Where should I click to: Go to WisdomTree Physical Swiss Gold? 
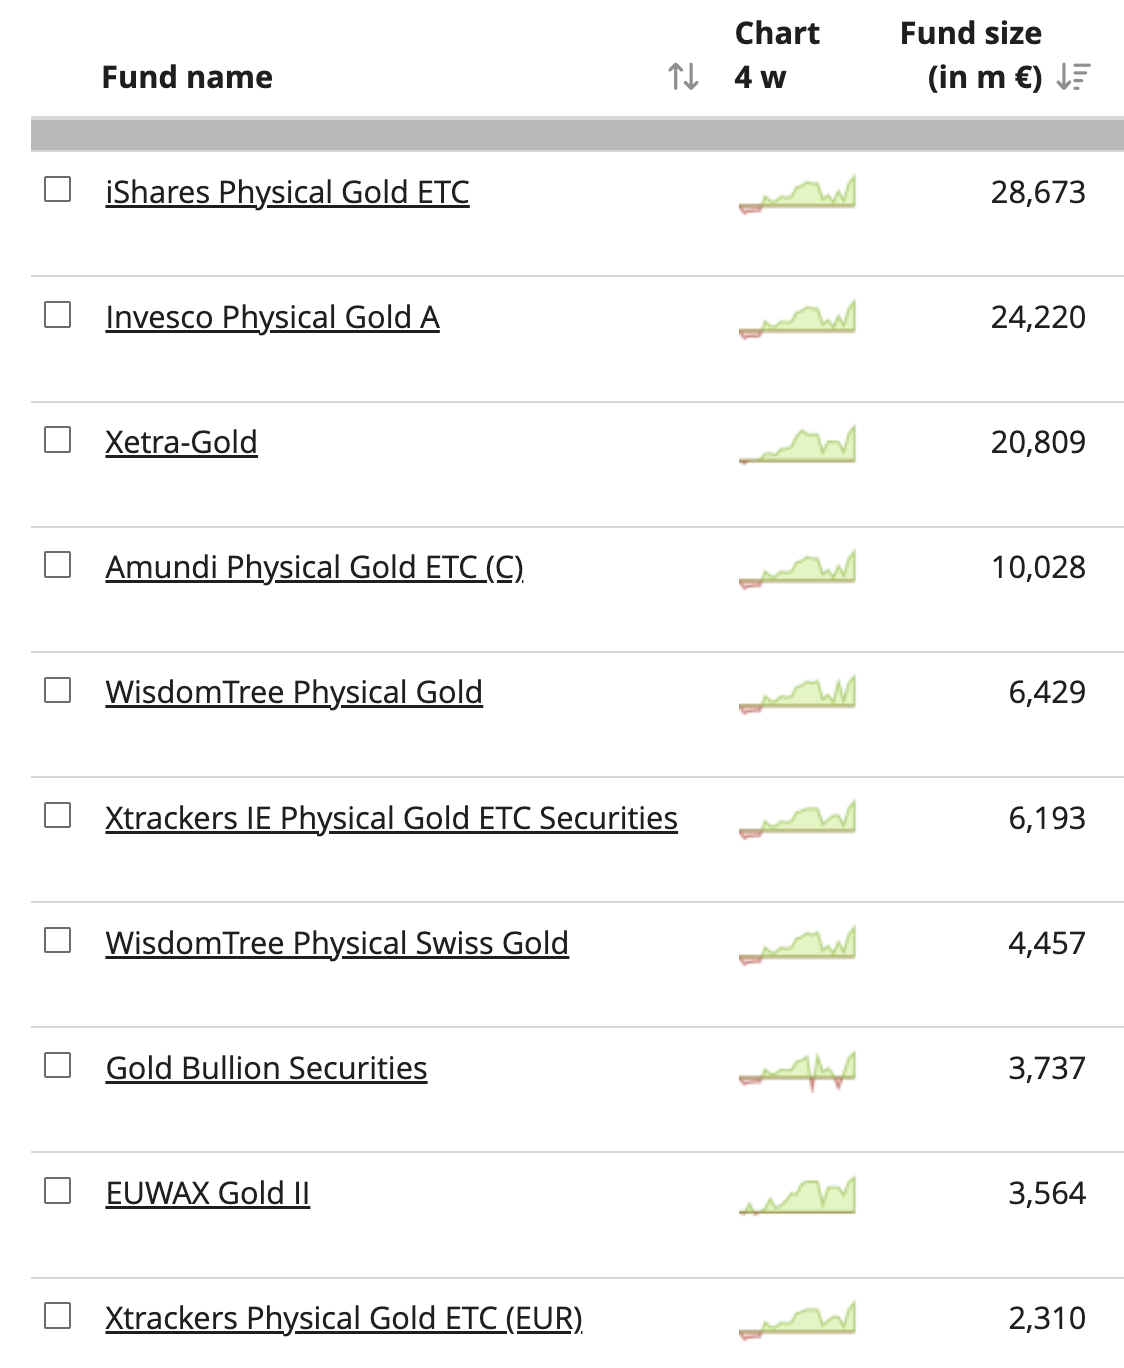tap(337, 943)
